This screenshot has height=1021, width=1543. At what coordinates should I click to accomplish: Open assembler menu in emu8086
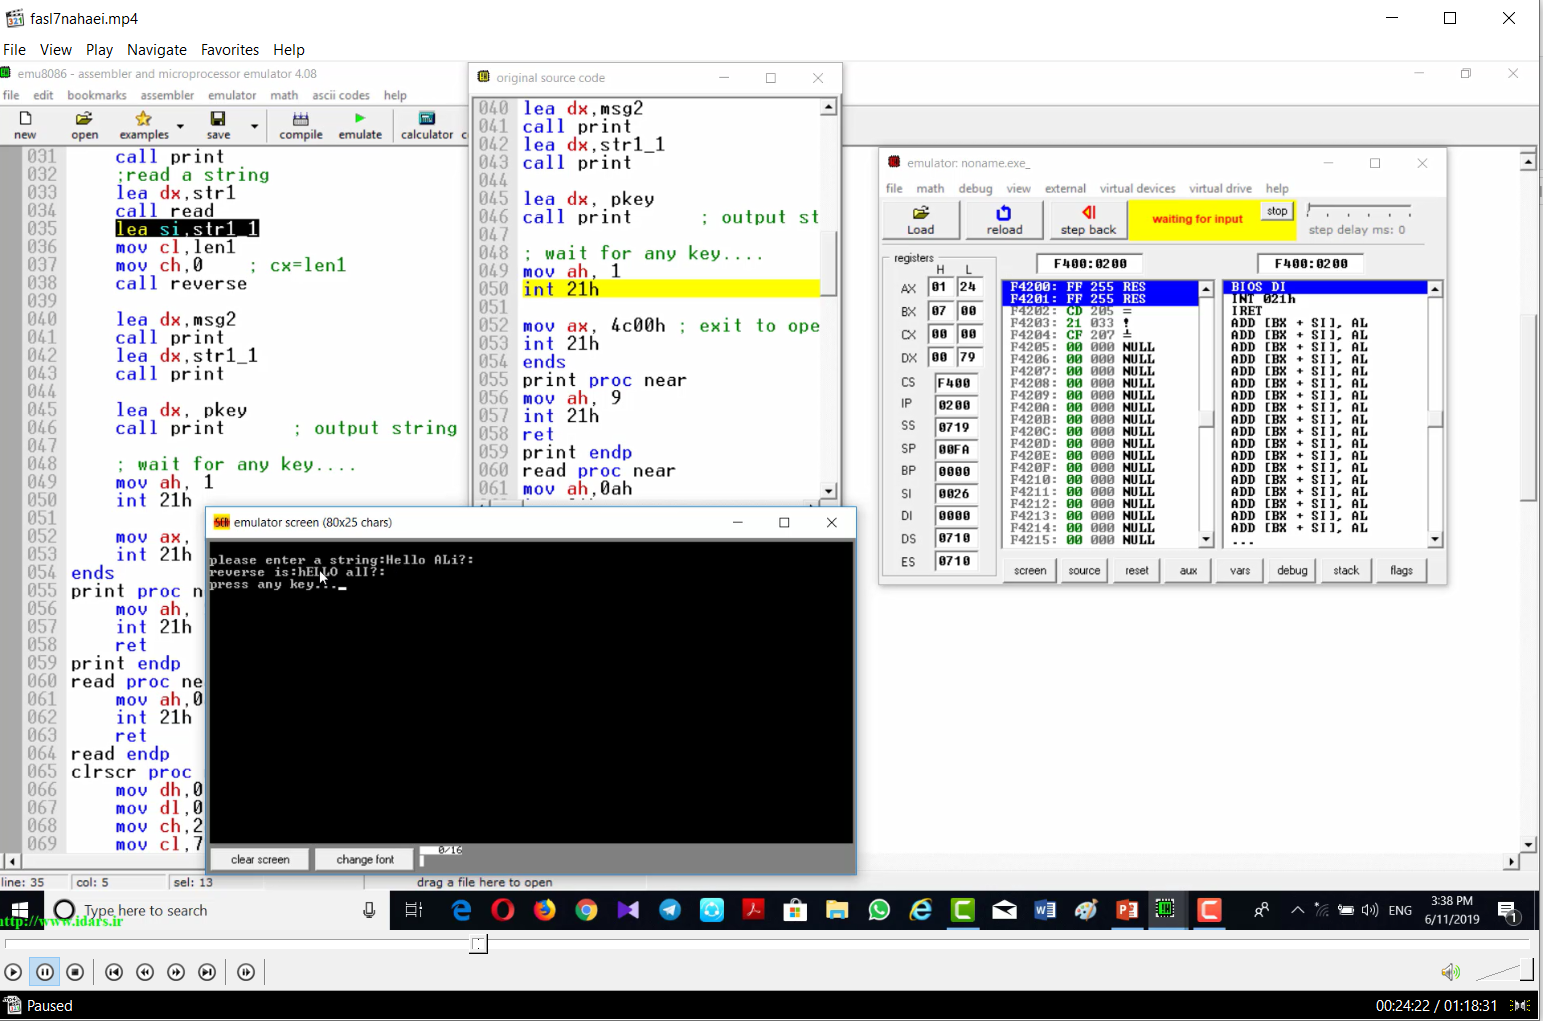point(167,95)
